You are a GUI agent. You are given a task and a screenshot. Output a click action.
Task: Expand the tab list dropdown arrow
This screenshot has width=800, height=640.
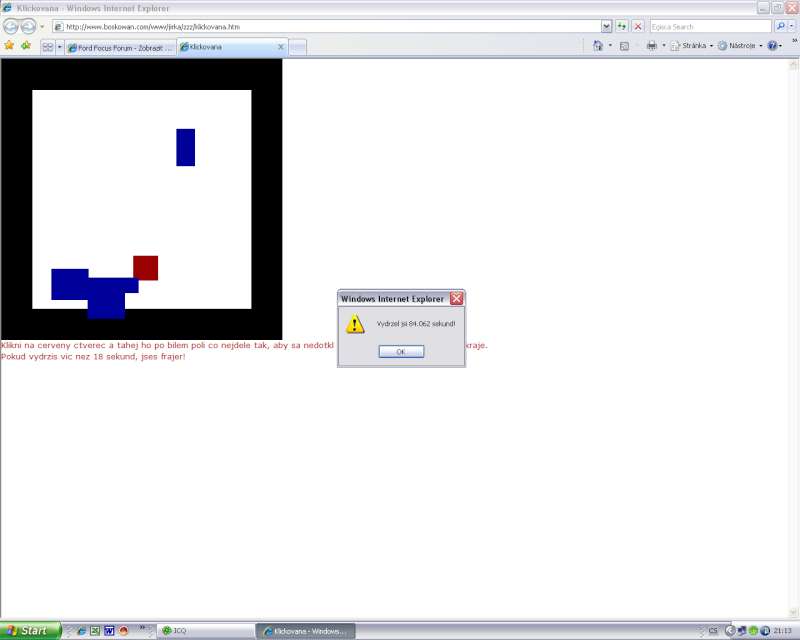(59, 47)
